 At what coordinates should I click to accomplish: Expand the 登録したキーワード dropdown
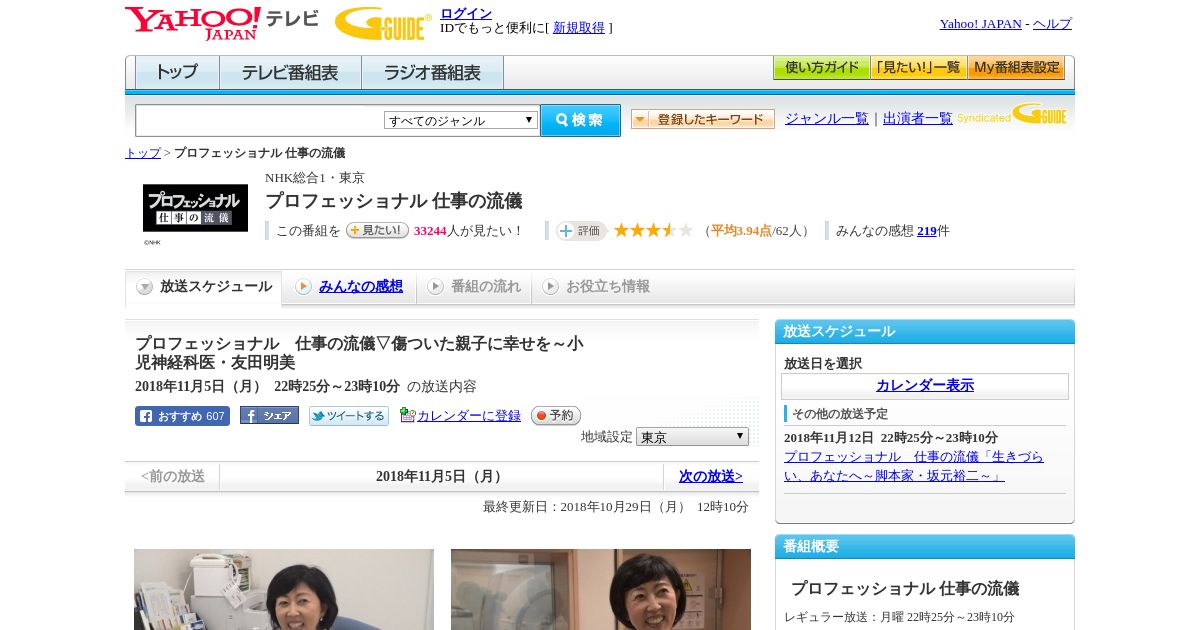pyautogui.click(x=702, y=119)
